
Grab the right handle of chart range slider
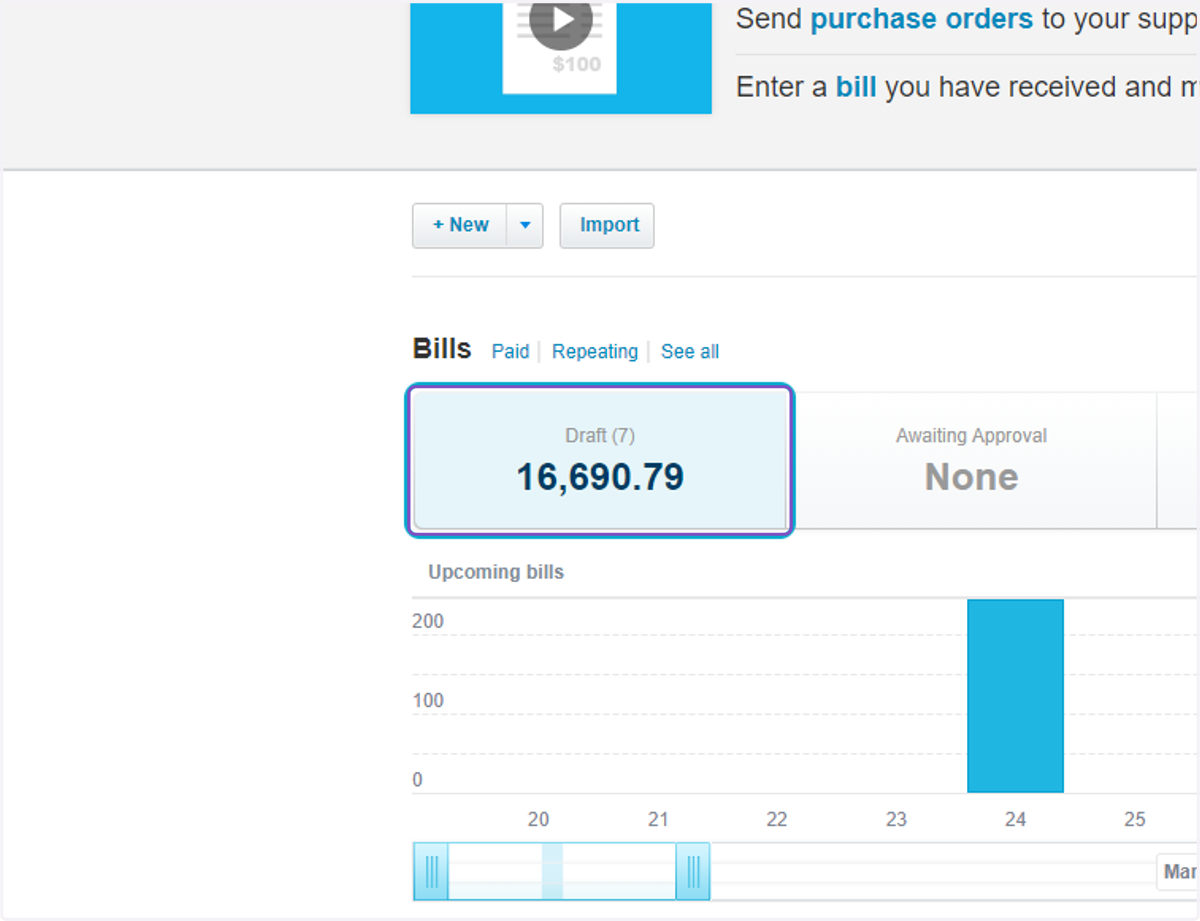(693, 871)
